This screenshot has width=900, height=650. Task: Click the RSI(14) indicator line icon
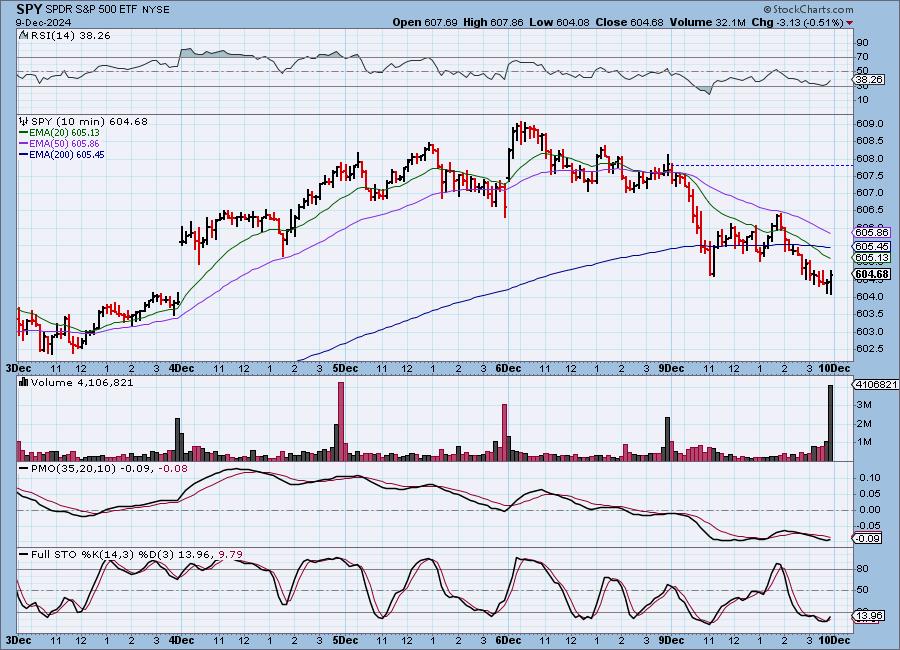point(24,35)
